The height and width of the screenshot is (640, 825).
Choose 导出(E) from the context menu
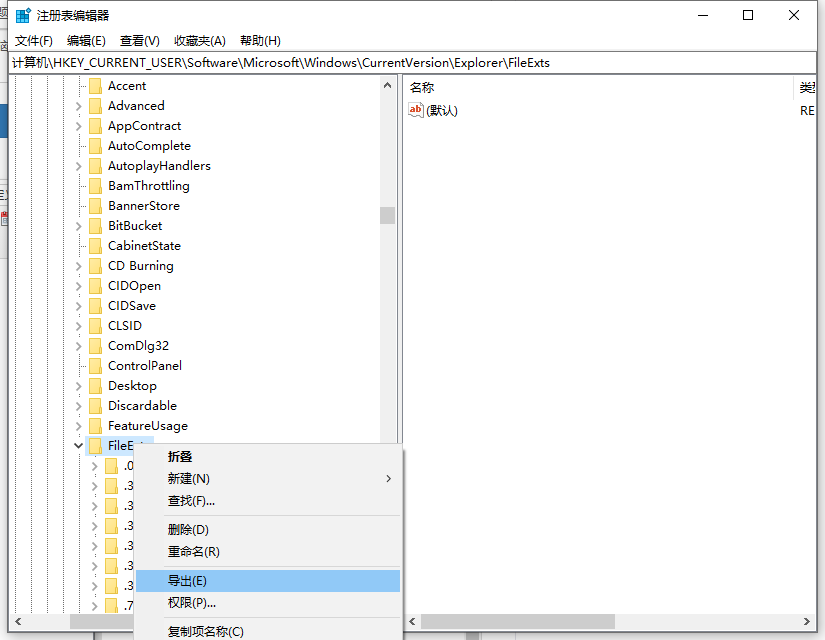coord(187,581)
